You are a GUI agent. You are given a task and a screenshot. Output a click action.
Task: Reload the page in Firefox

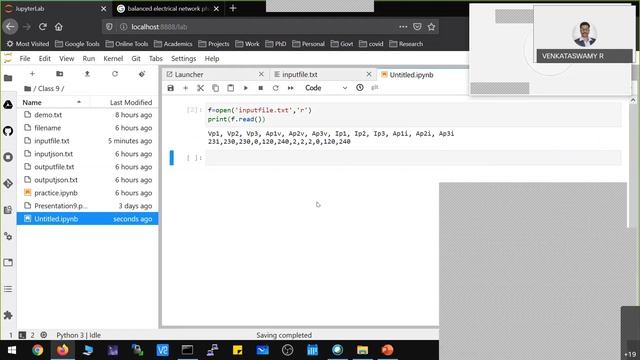[42, 27]
